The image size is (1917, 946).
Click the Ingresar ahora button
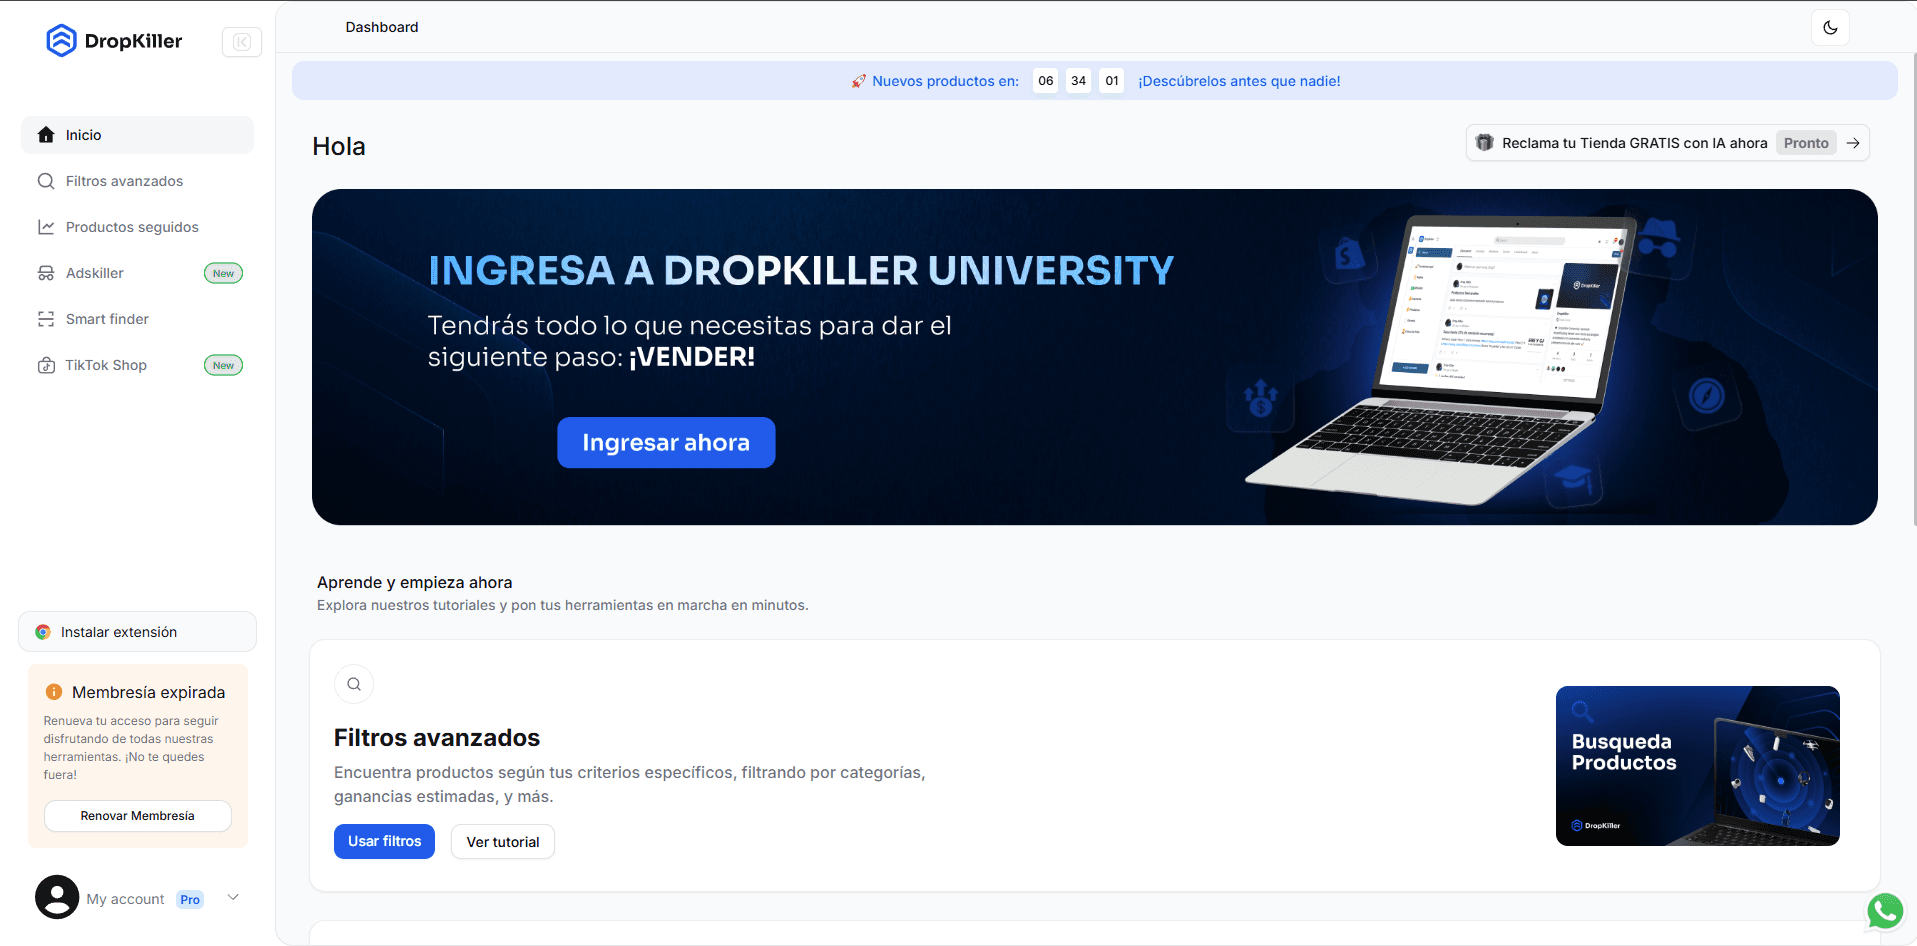(666, 442)
